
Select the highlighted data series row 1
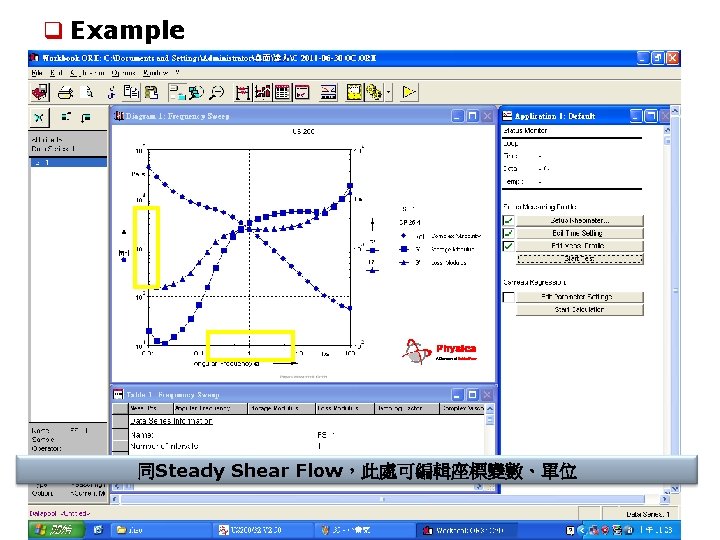(68, 162)
